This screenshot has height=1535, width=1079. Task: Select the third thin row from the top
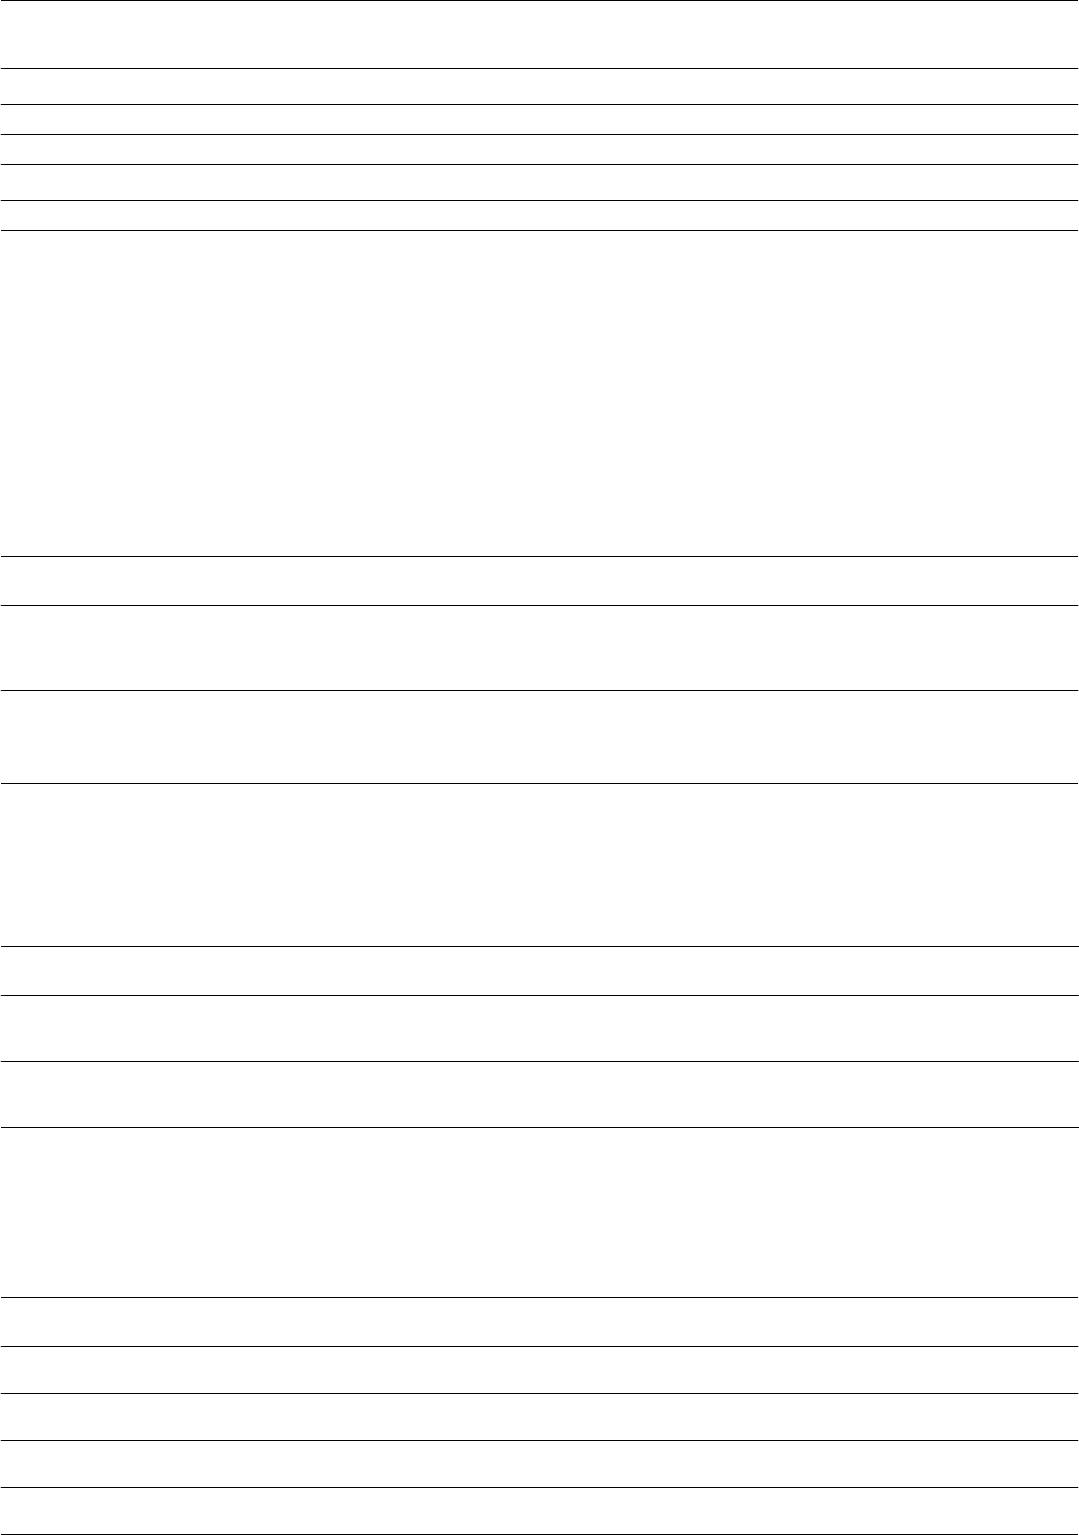(x=540, y=119)
